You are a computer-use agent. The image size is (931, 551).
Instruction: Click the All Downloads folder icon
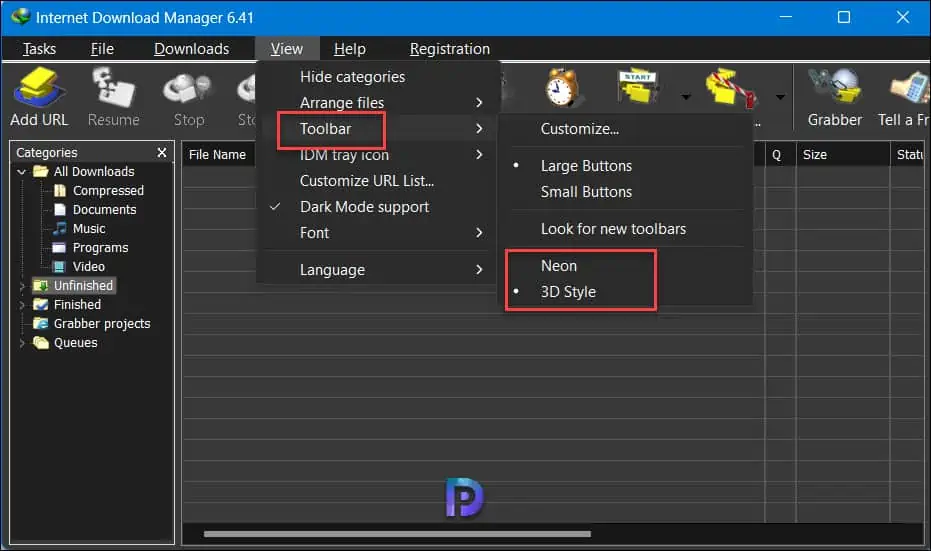(x=41, y=172)
